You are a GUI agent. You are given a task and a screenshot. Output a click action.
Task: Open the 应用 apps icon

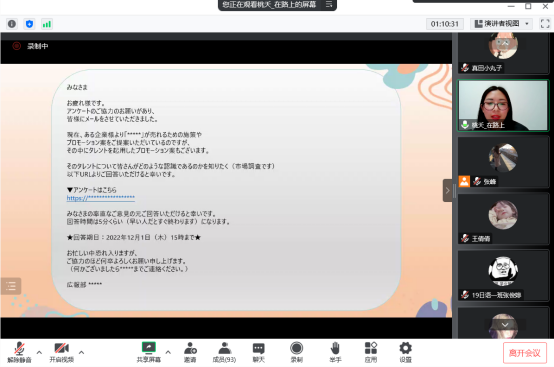coord(371,352)
